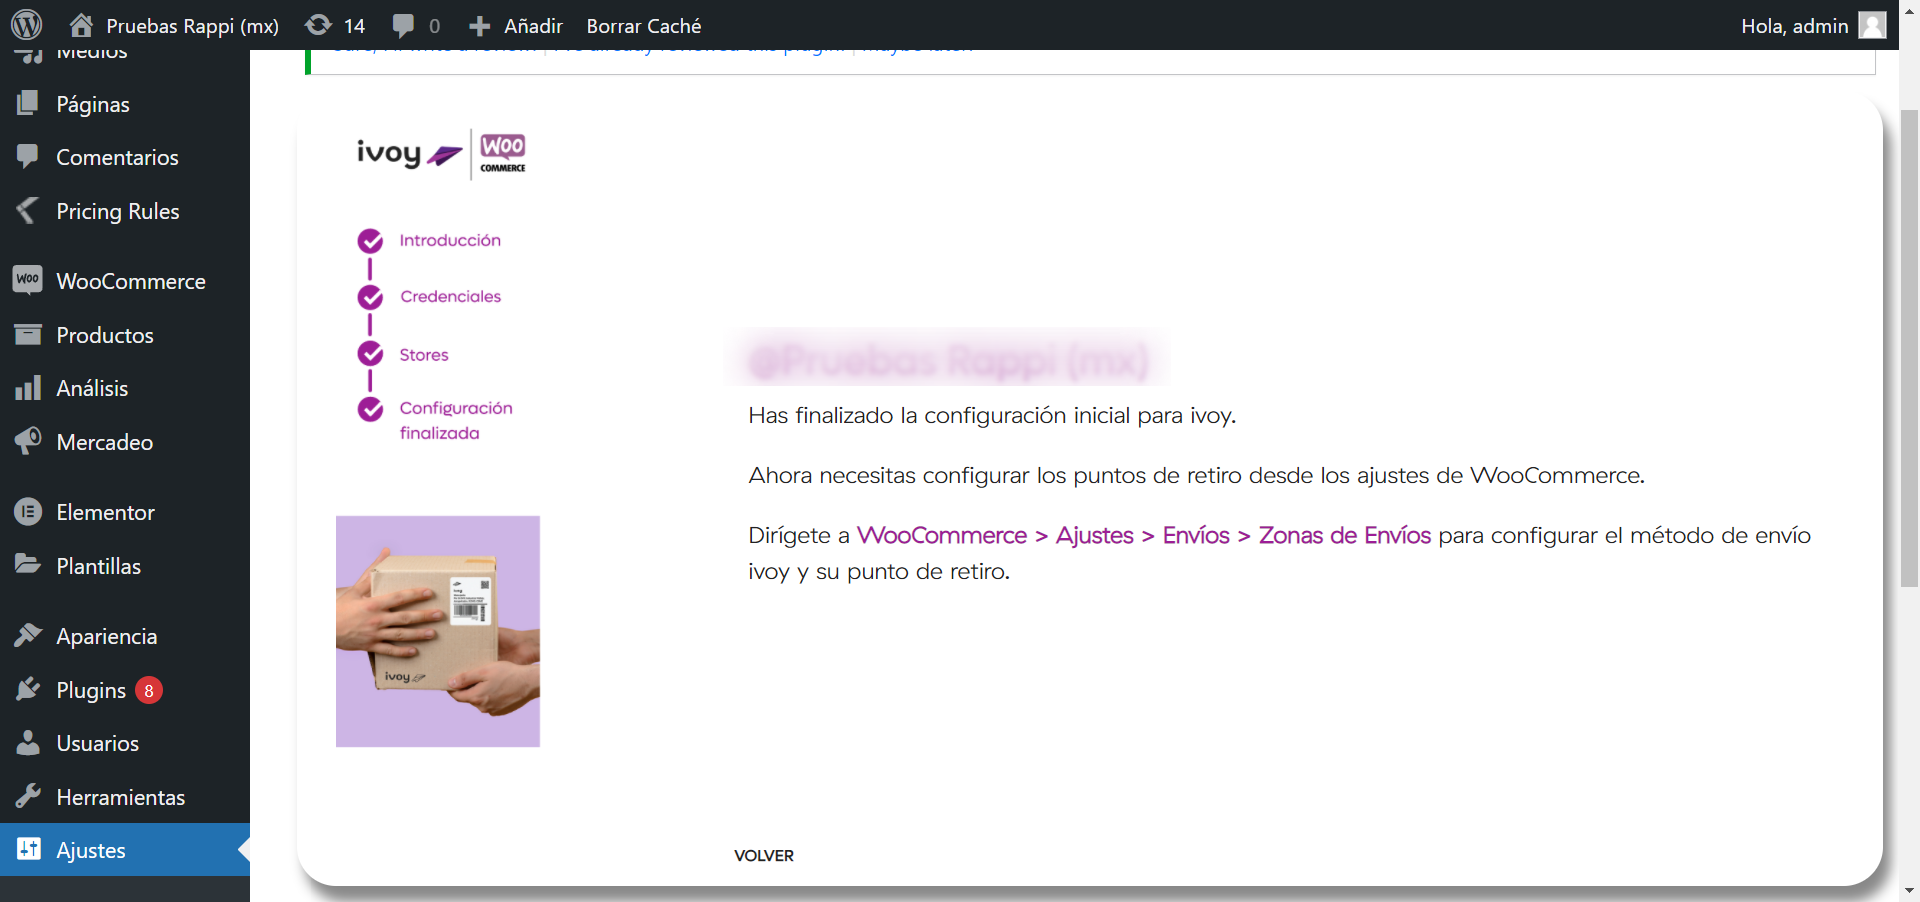Click Borrar Caché in admin bar
The image size is (1920, 902).
(644, 26)
